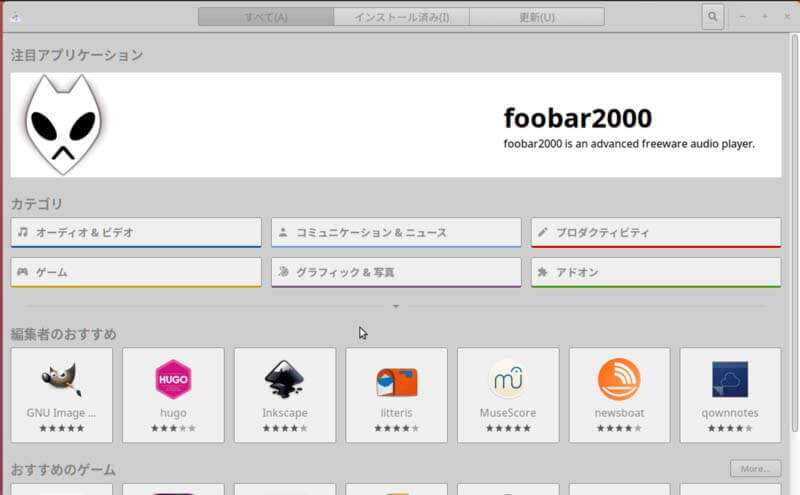Image resolution: width=800 pixels, height=495 pixels.
Task: Click the star rating under hugo
Action: (173, 428)
